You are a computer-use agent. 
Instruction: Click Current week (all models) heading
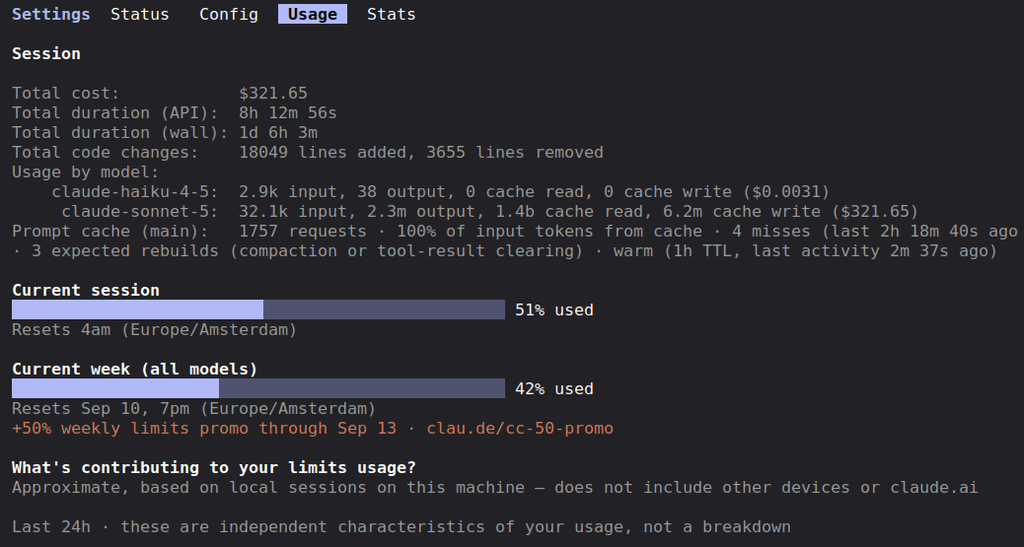135,369
